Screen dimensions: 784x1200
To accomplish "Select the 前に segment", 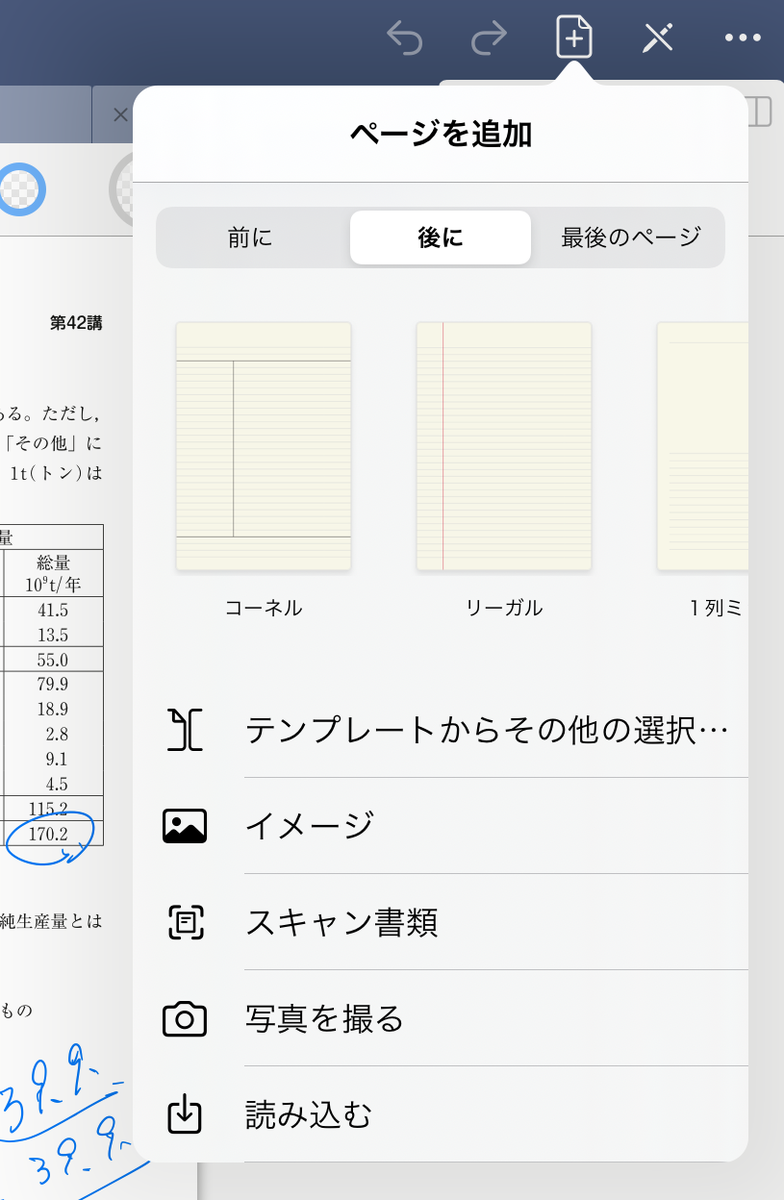I will 250,237.
